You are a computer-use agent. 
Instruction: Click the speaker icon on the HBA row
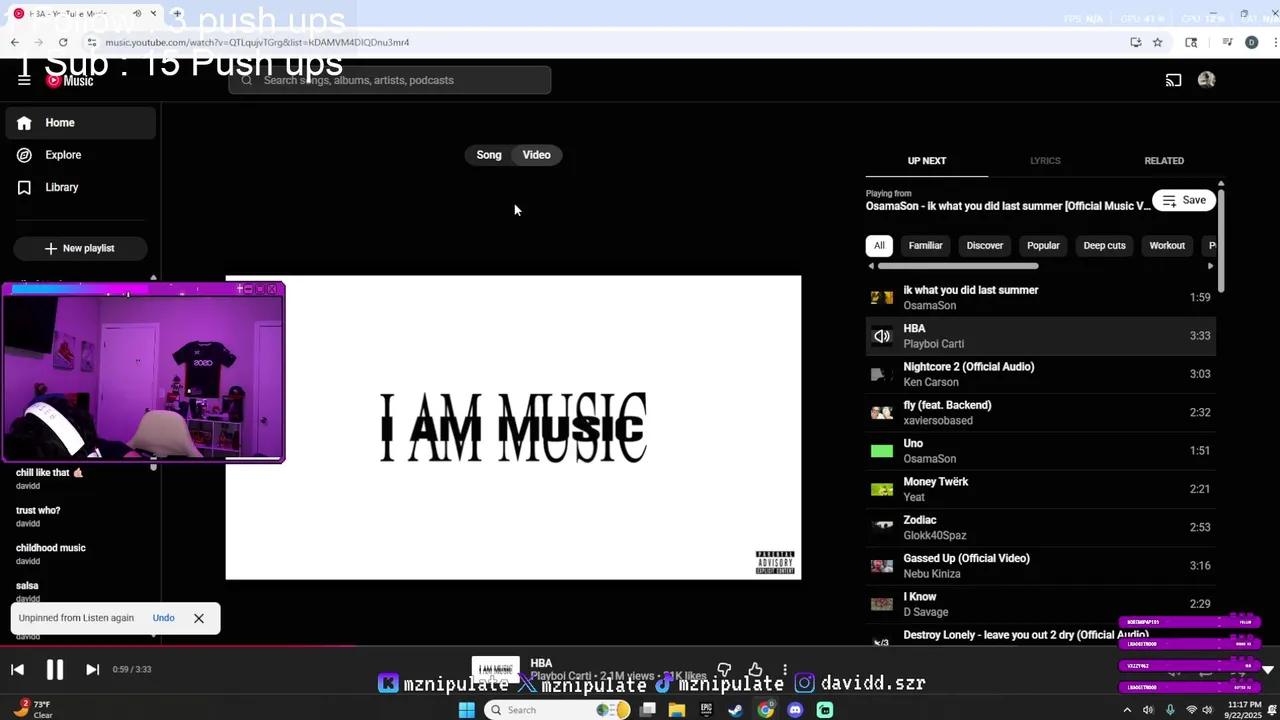[x=882, y=336]
